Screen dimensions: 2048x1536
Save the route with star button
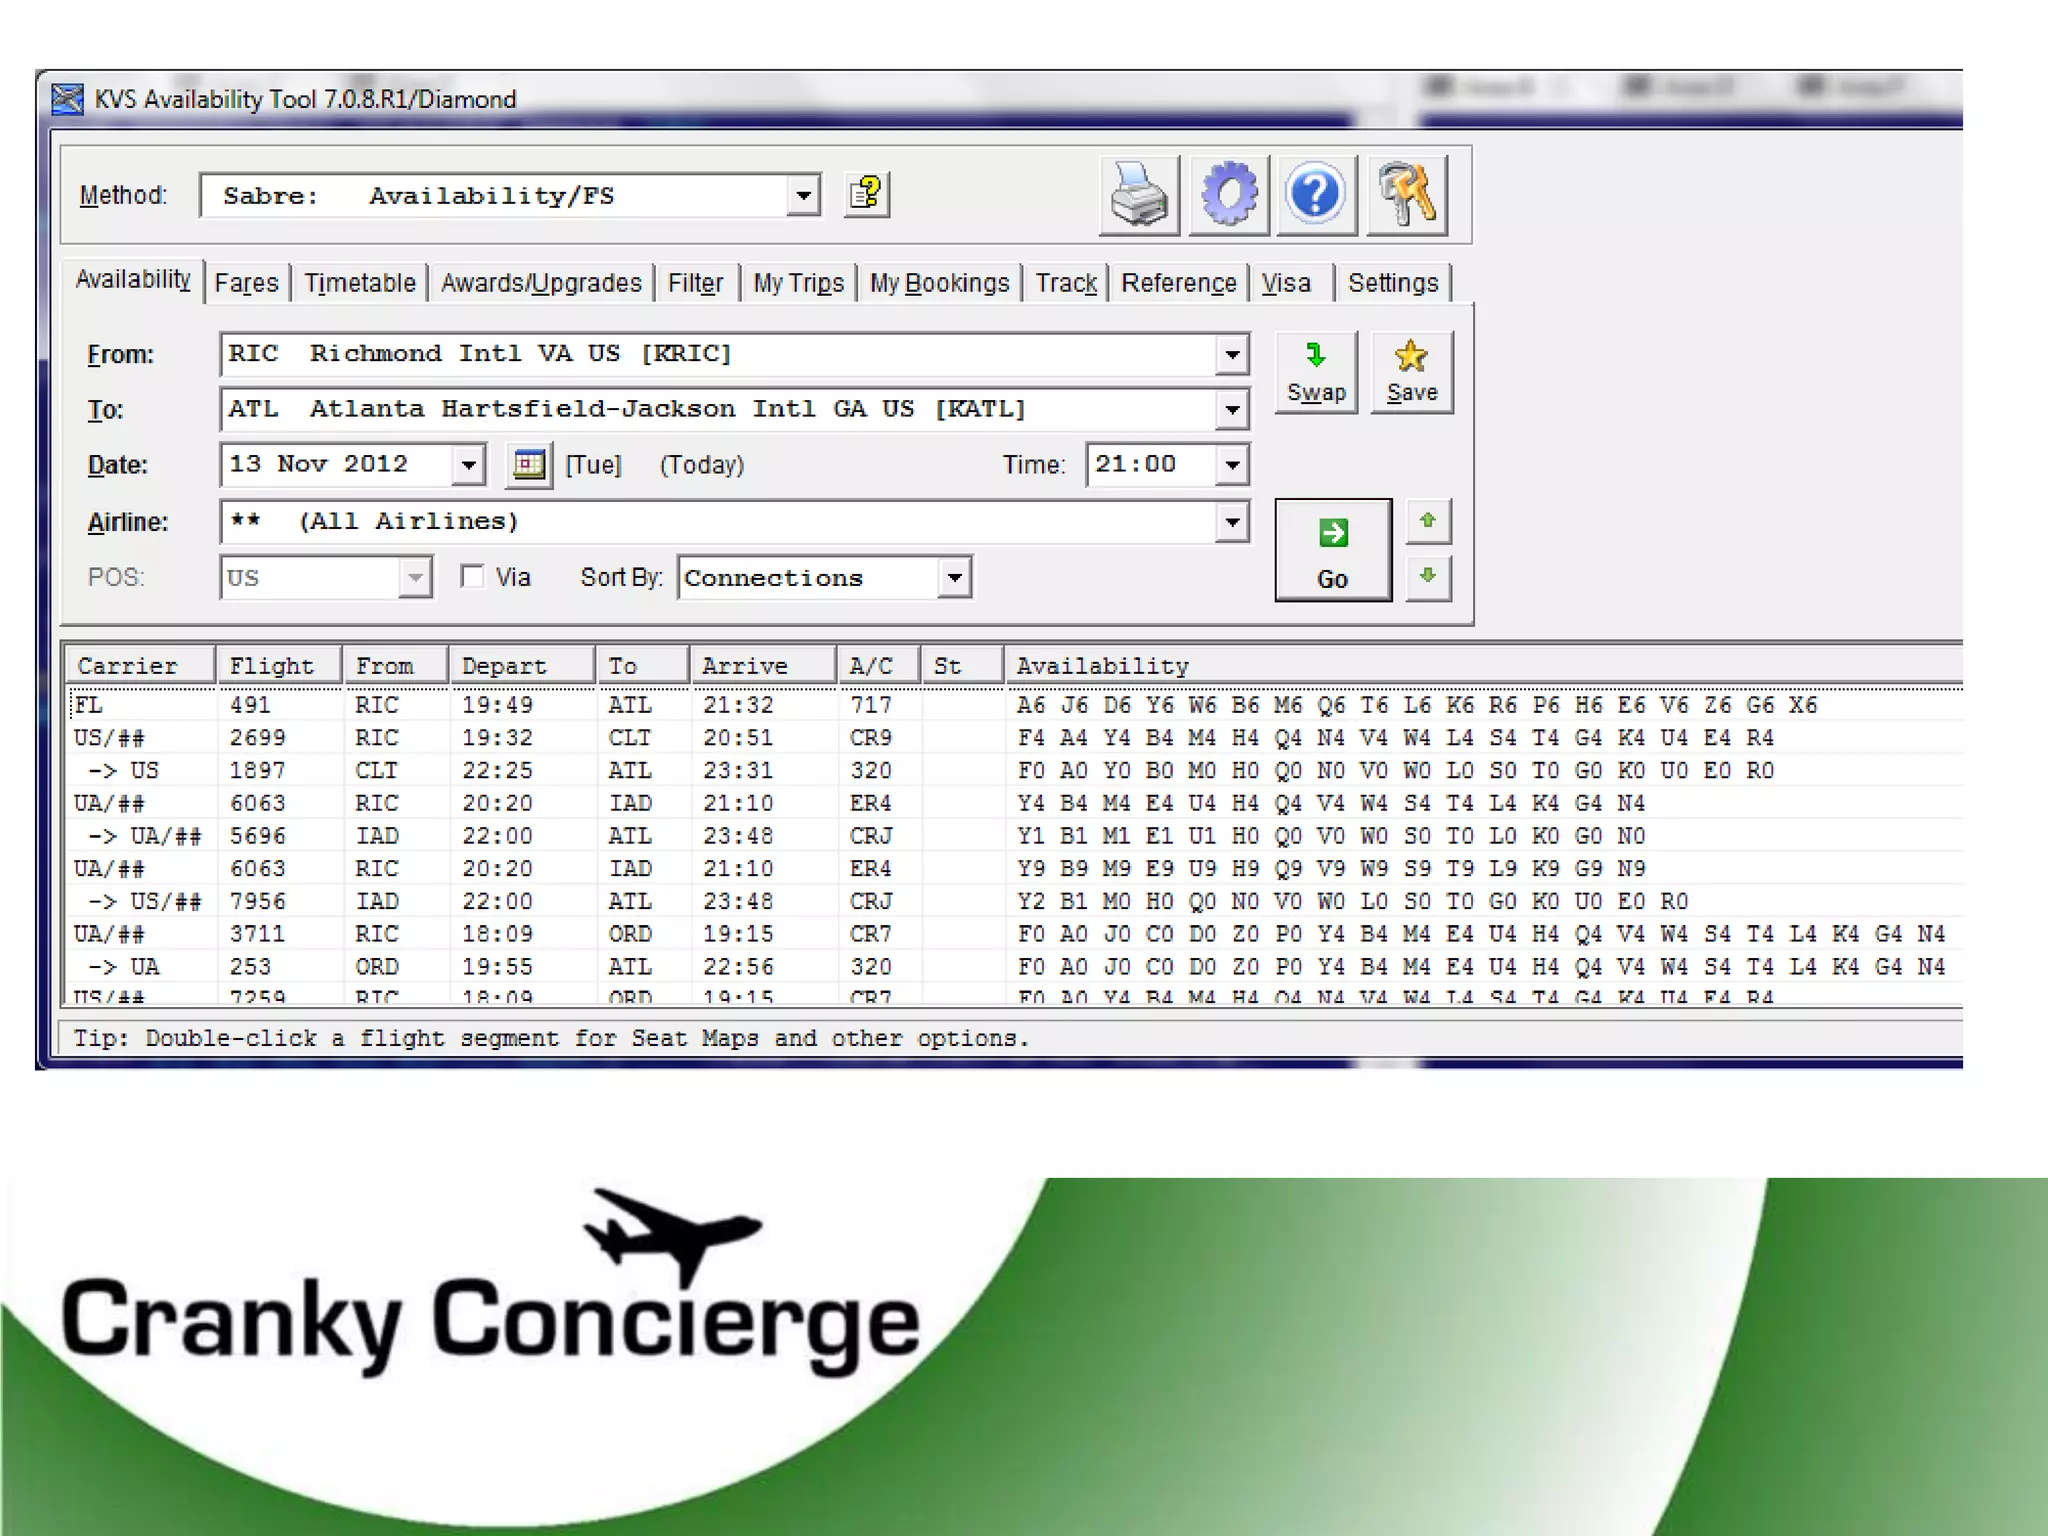coord(1411,372)
